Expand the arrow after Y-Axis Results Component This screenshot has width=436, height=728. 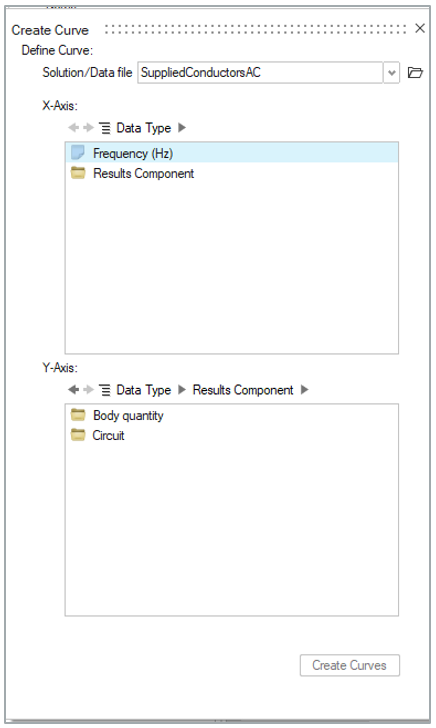305,390
